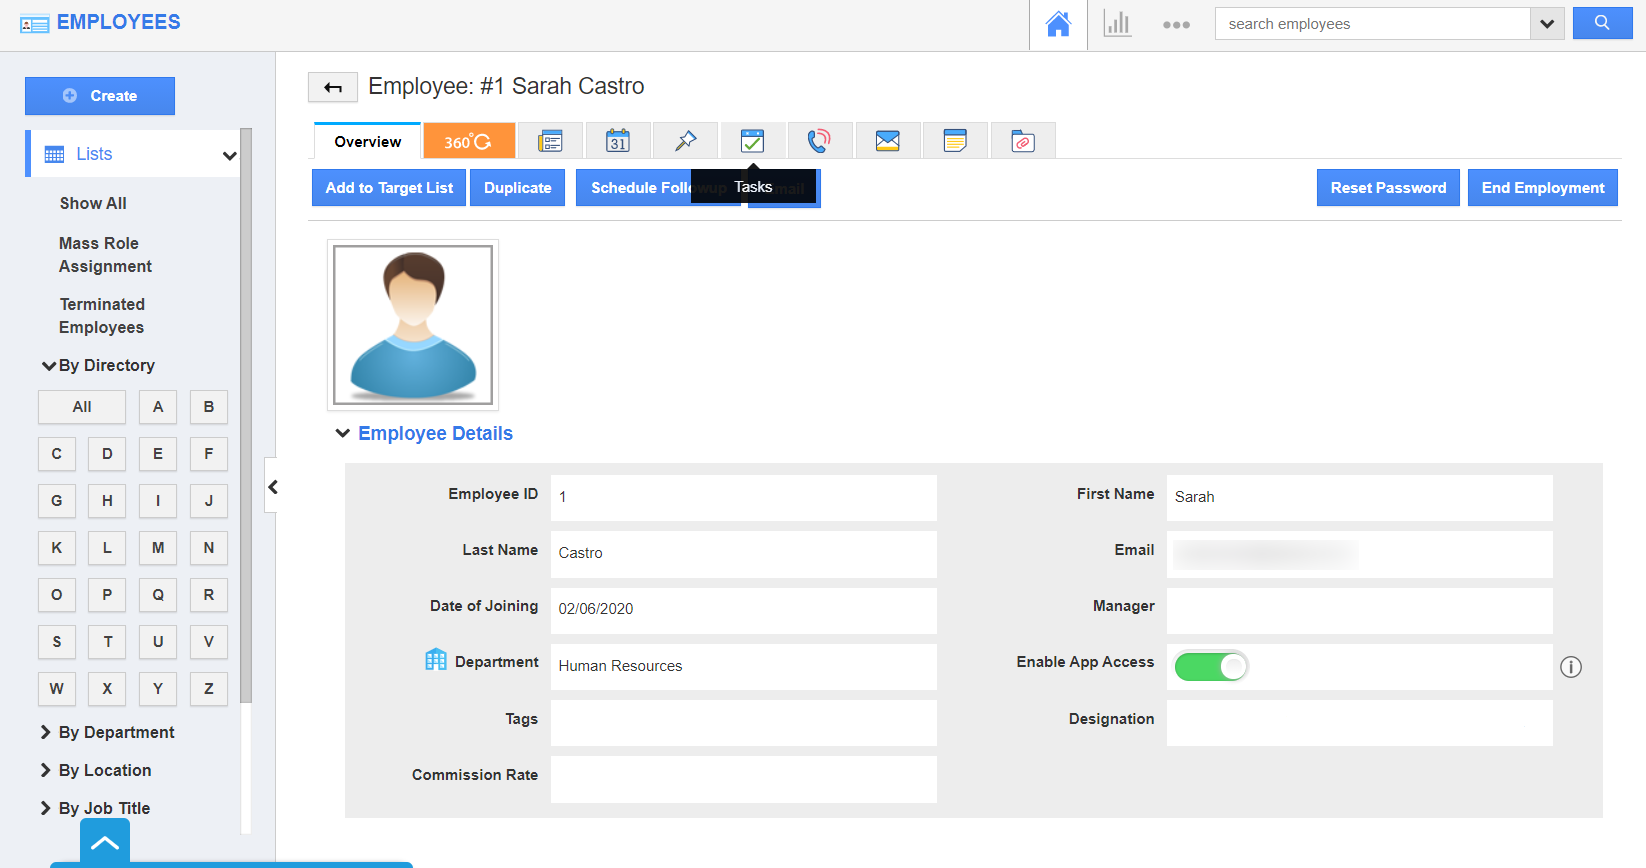Screen dimensions: 1646x868
Task: Open the reports bar chart icon
Action: (1117, 24)
